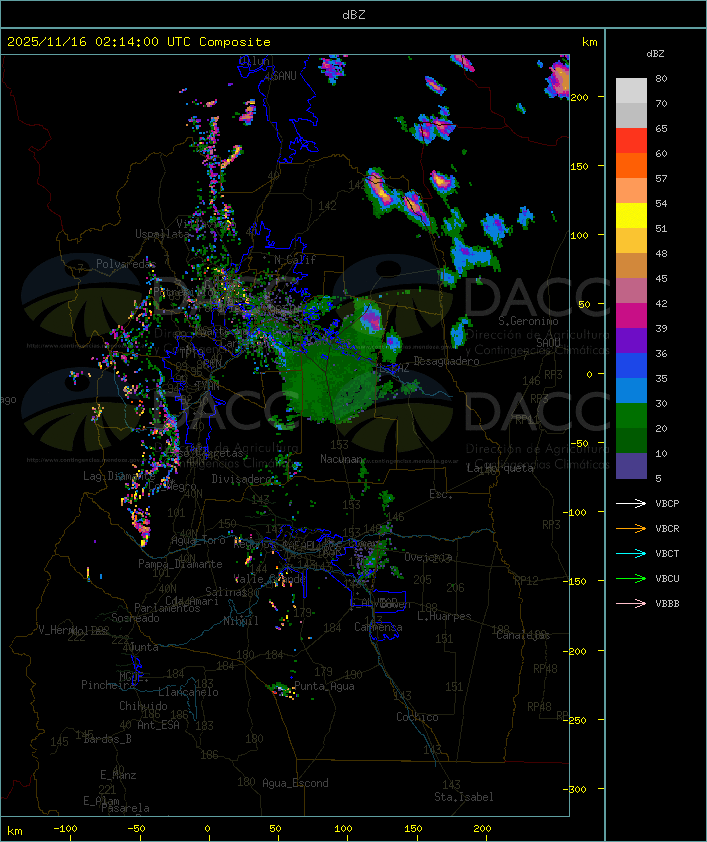Click the VBCR legend label

667,529
